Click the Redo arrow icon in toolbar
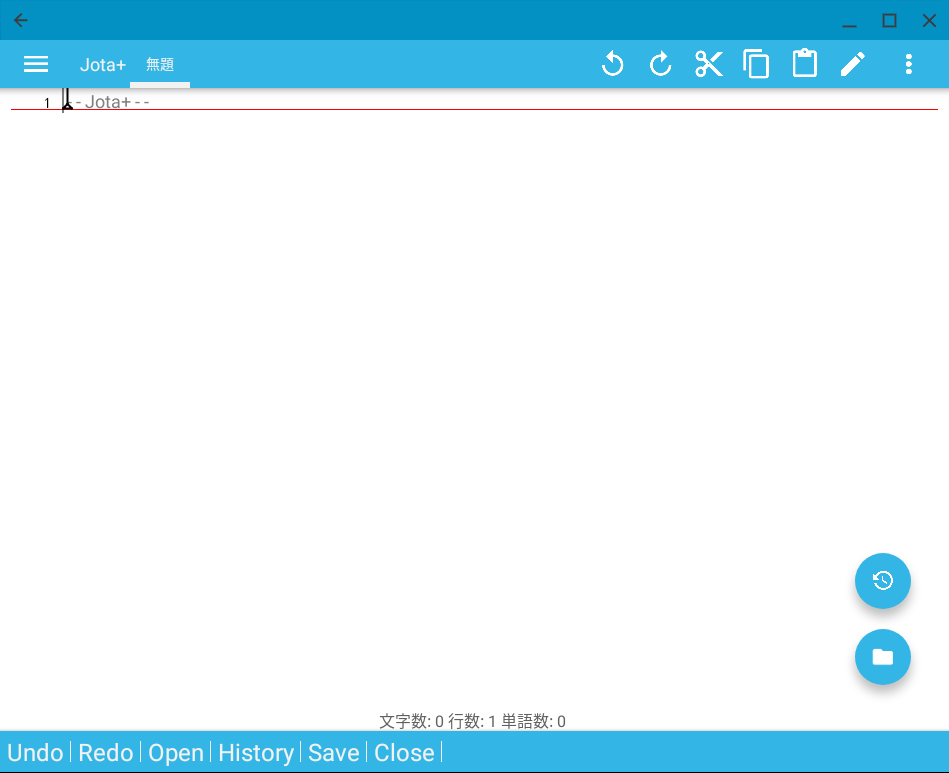The height and width of the screenshot is (773, 949). coord(660,64)
